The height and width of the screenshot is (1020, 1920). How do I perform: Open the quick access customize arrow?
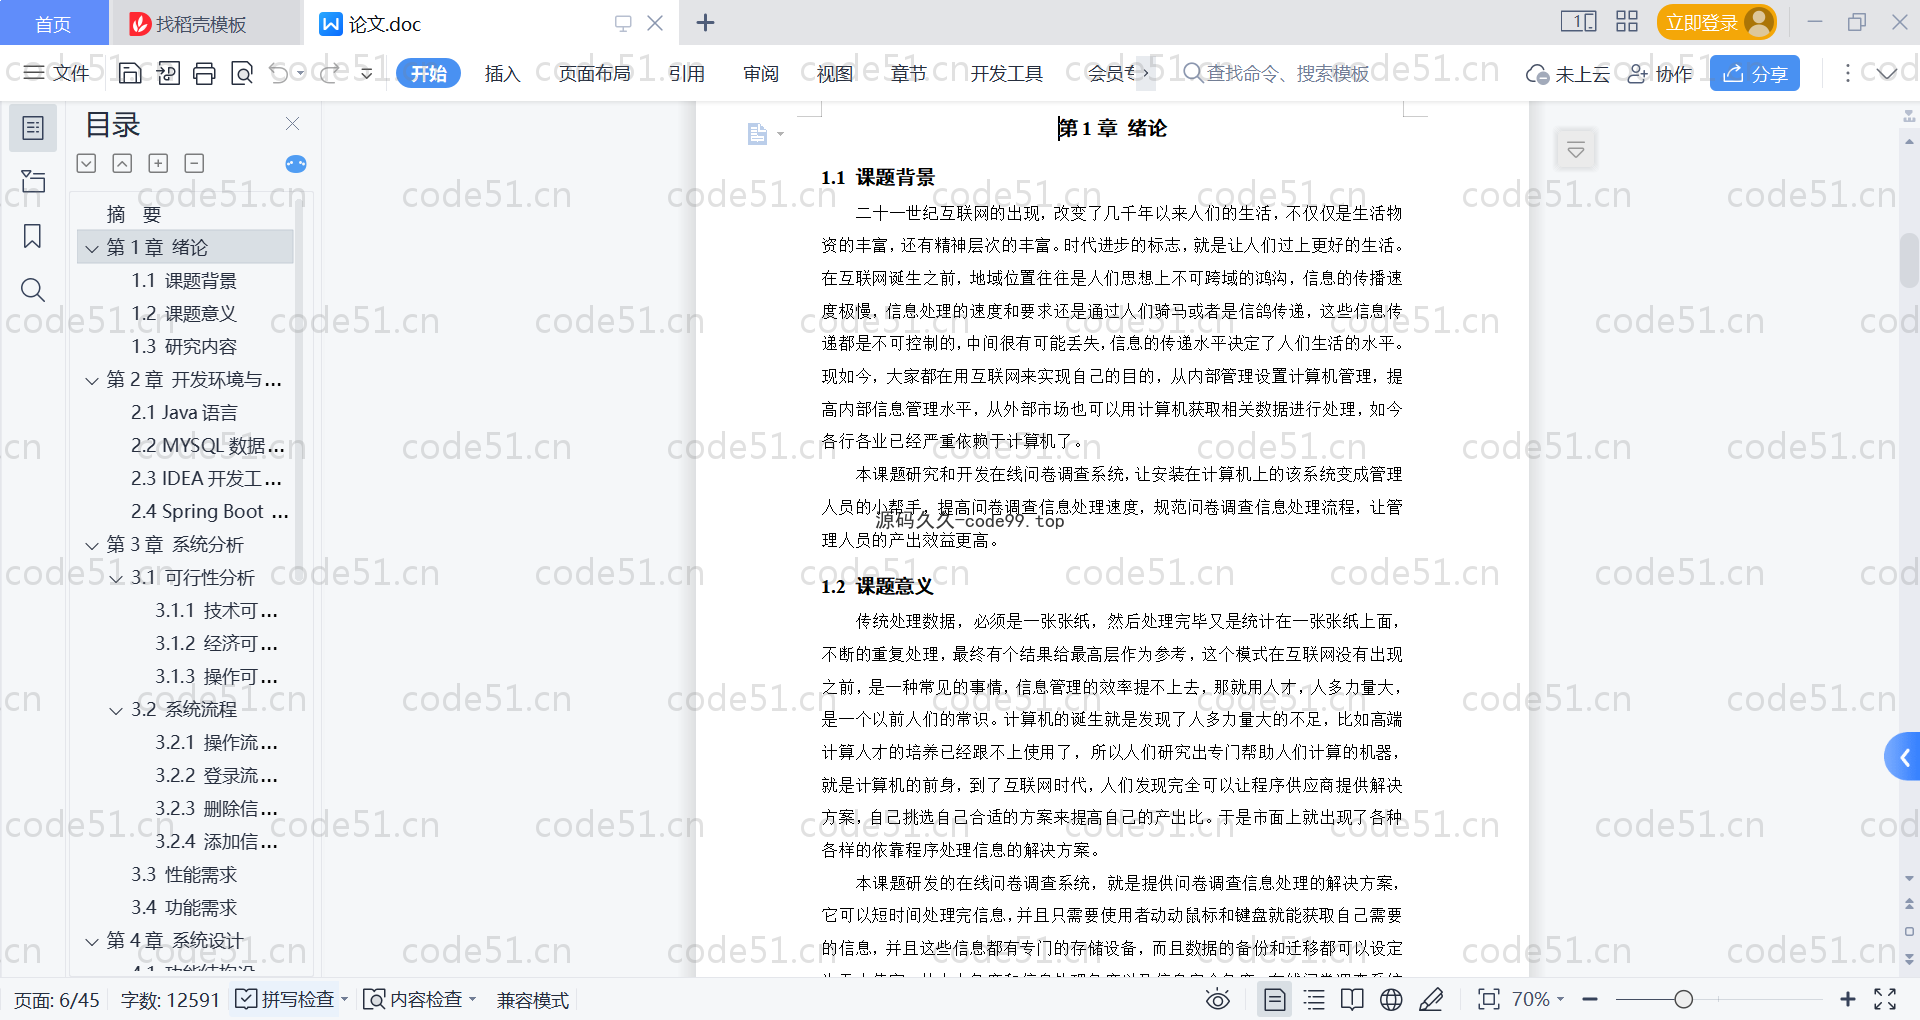367,73
